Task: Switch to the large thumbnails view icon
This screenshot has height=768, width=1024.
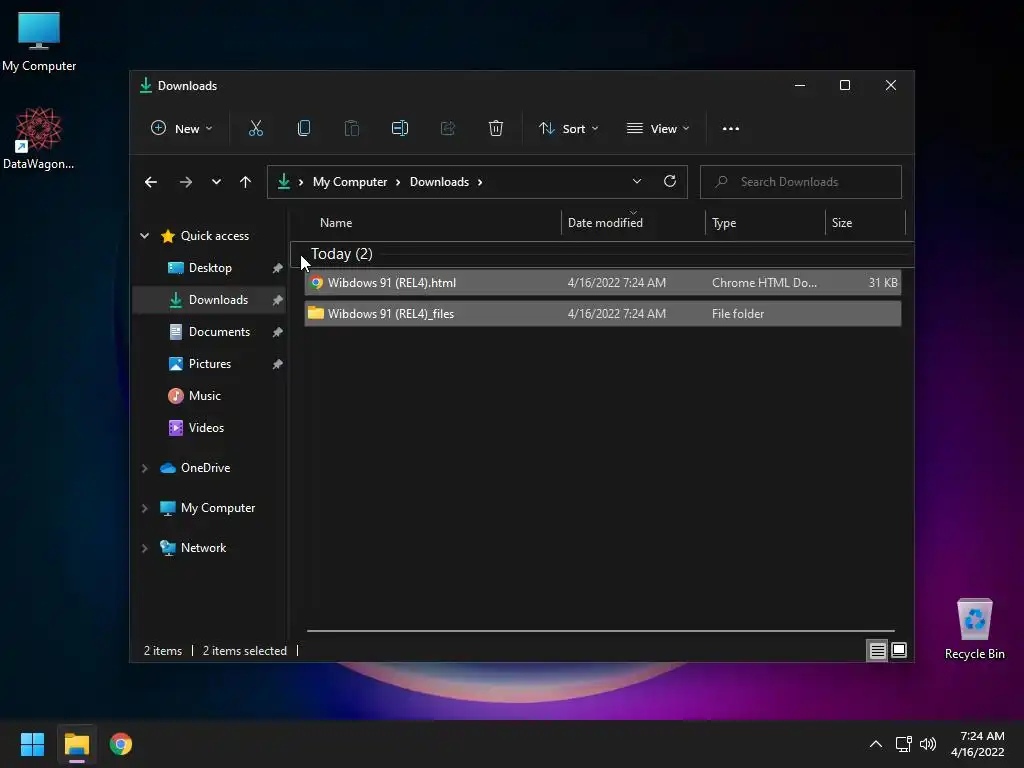Action: click(x=899, y=650)
